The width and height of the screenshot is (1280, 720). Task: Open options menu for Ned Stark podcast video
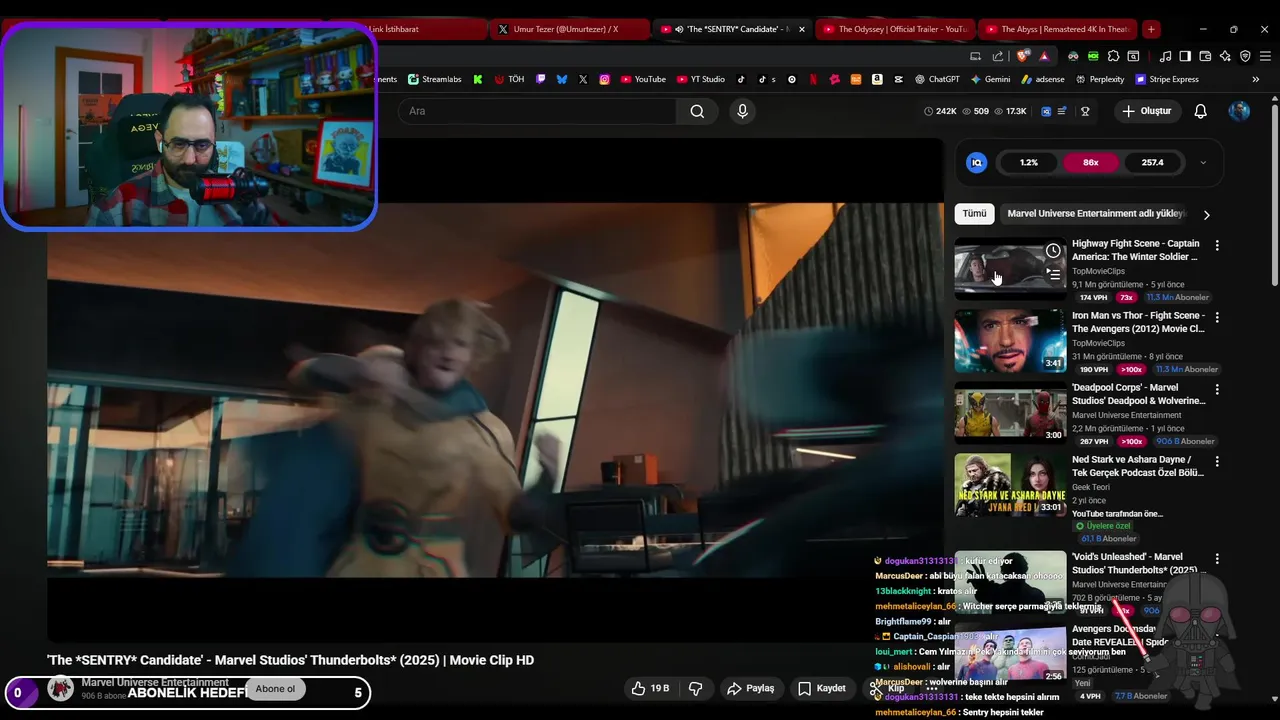(1217, 461)
